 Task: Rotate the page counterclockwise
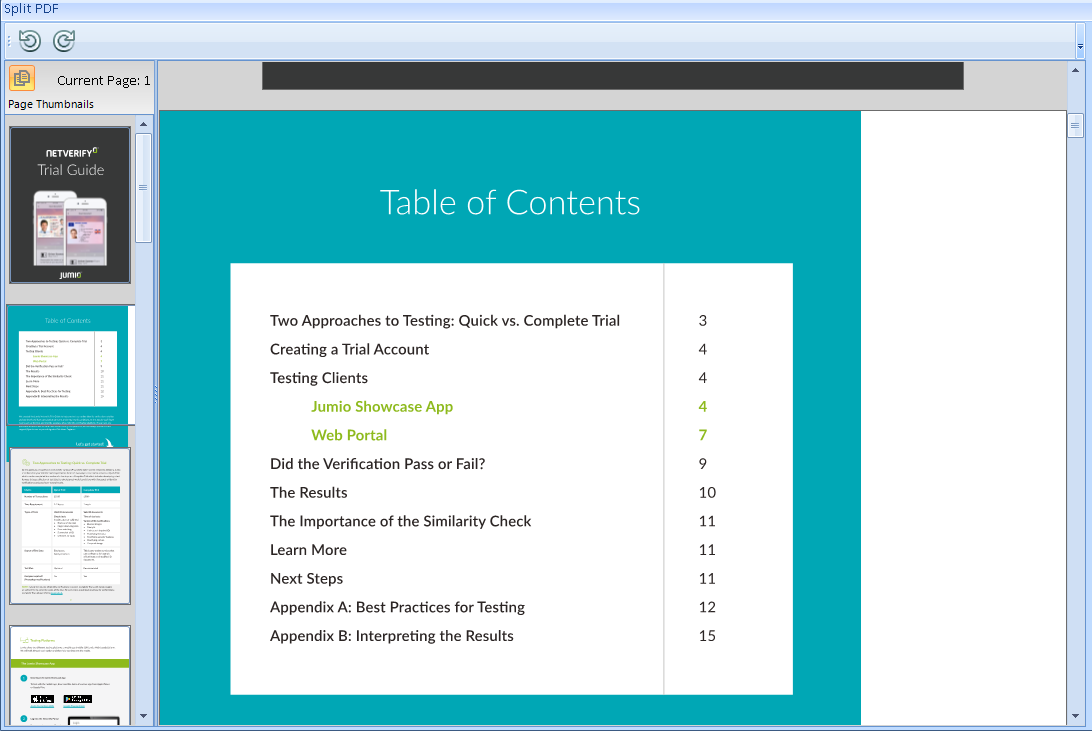(x=29, y=40)
